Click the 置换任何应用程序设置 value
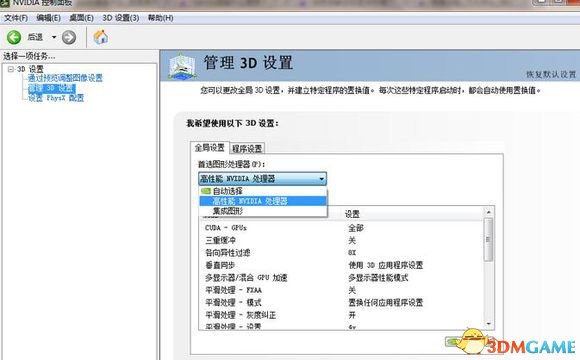Screen dimensions: 580x360 tap(385, 303)
